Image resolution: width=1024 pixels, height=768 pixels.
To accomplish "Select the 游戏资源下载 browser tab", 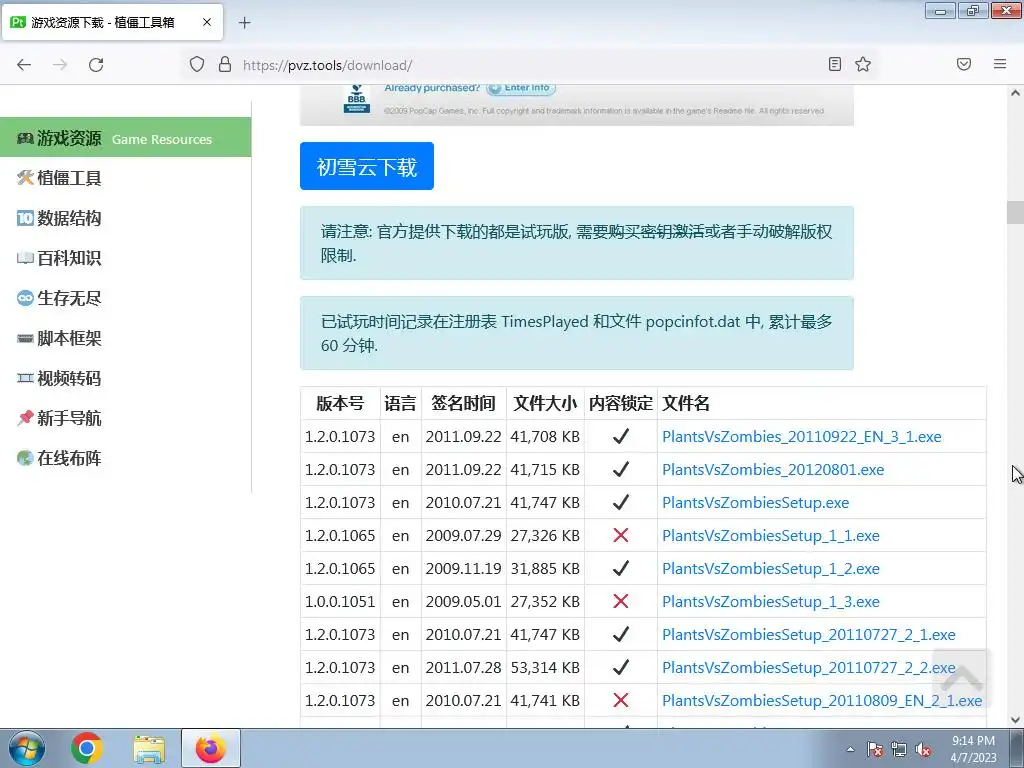I will tap(112, 22).
